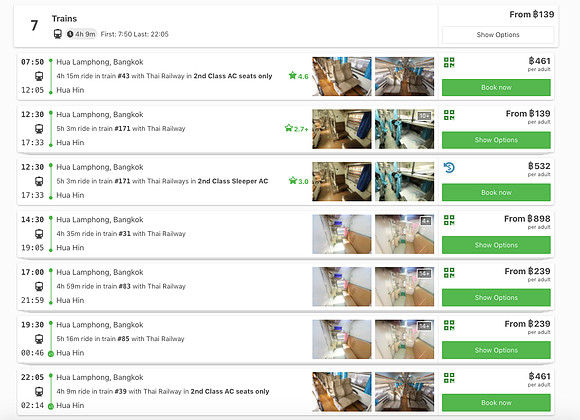Click the train icon on the 2nd Class Sleeper AC row
The width and height of the screenshot is (580, 420).
click(39, 181)
